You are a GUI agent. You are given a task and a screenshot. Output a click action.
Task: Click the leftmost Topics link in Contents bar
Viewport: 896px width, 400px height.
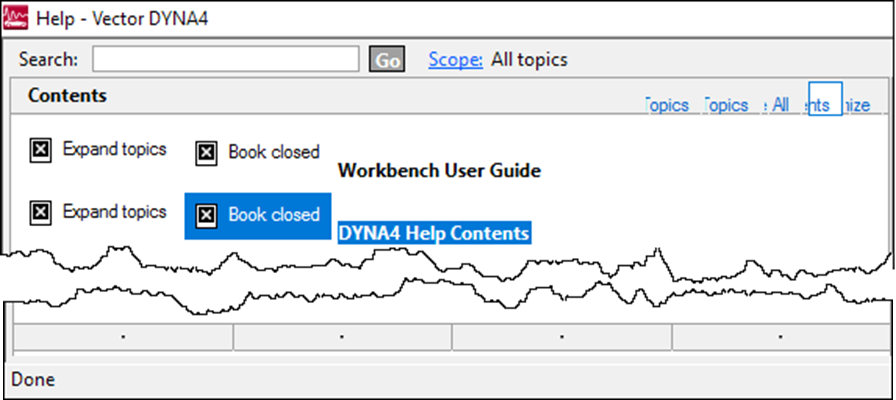click(667, 105)
